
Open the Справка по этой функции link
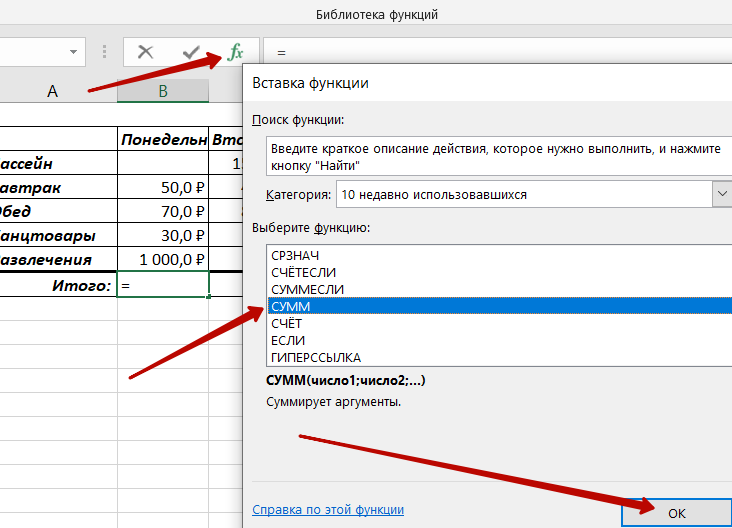point(328,509)
